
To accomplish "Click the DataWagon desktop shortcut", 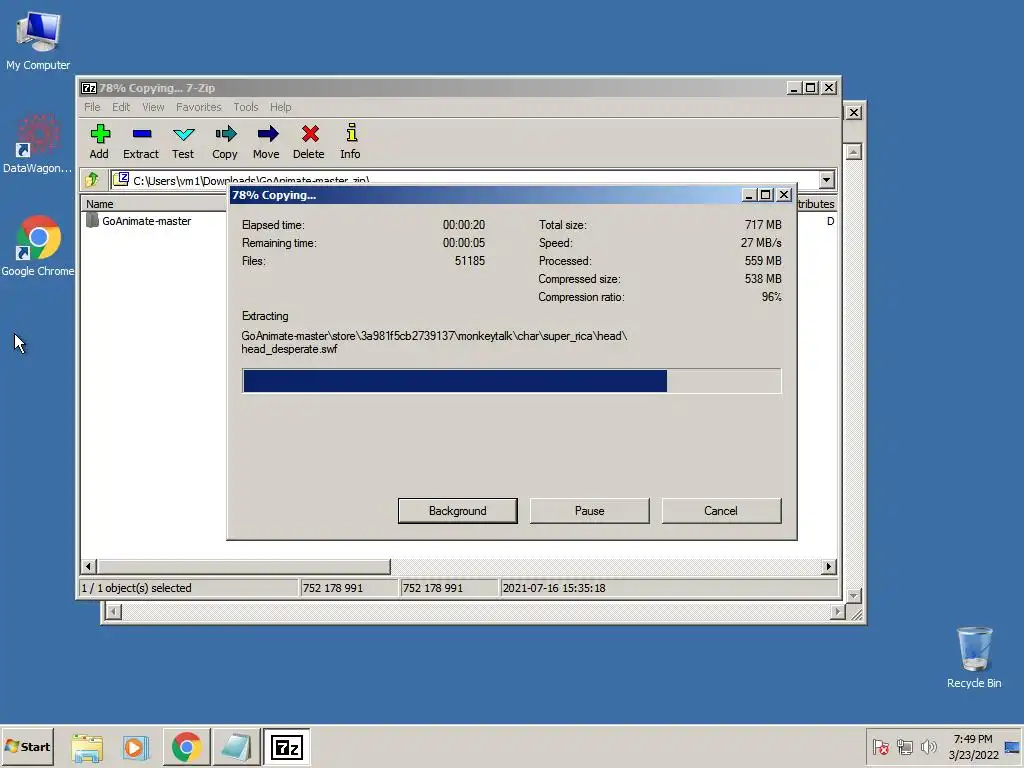I will [x=37, y=143].
